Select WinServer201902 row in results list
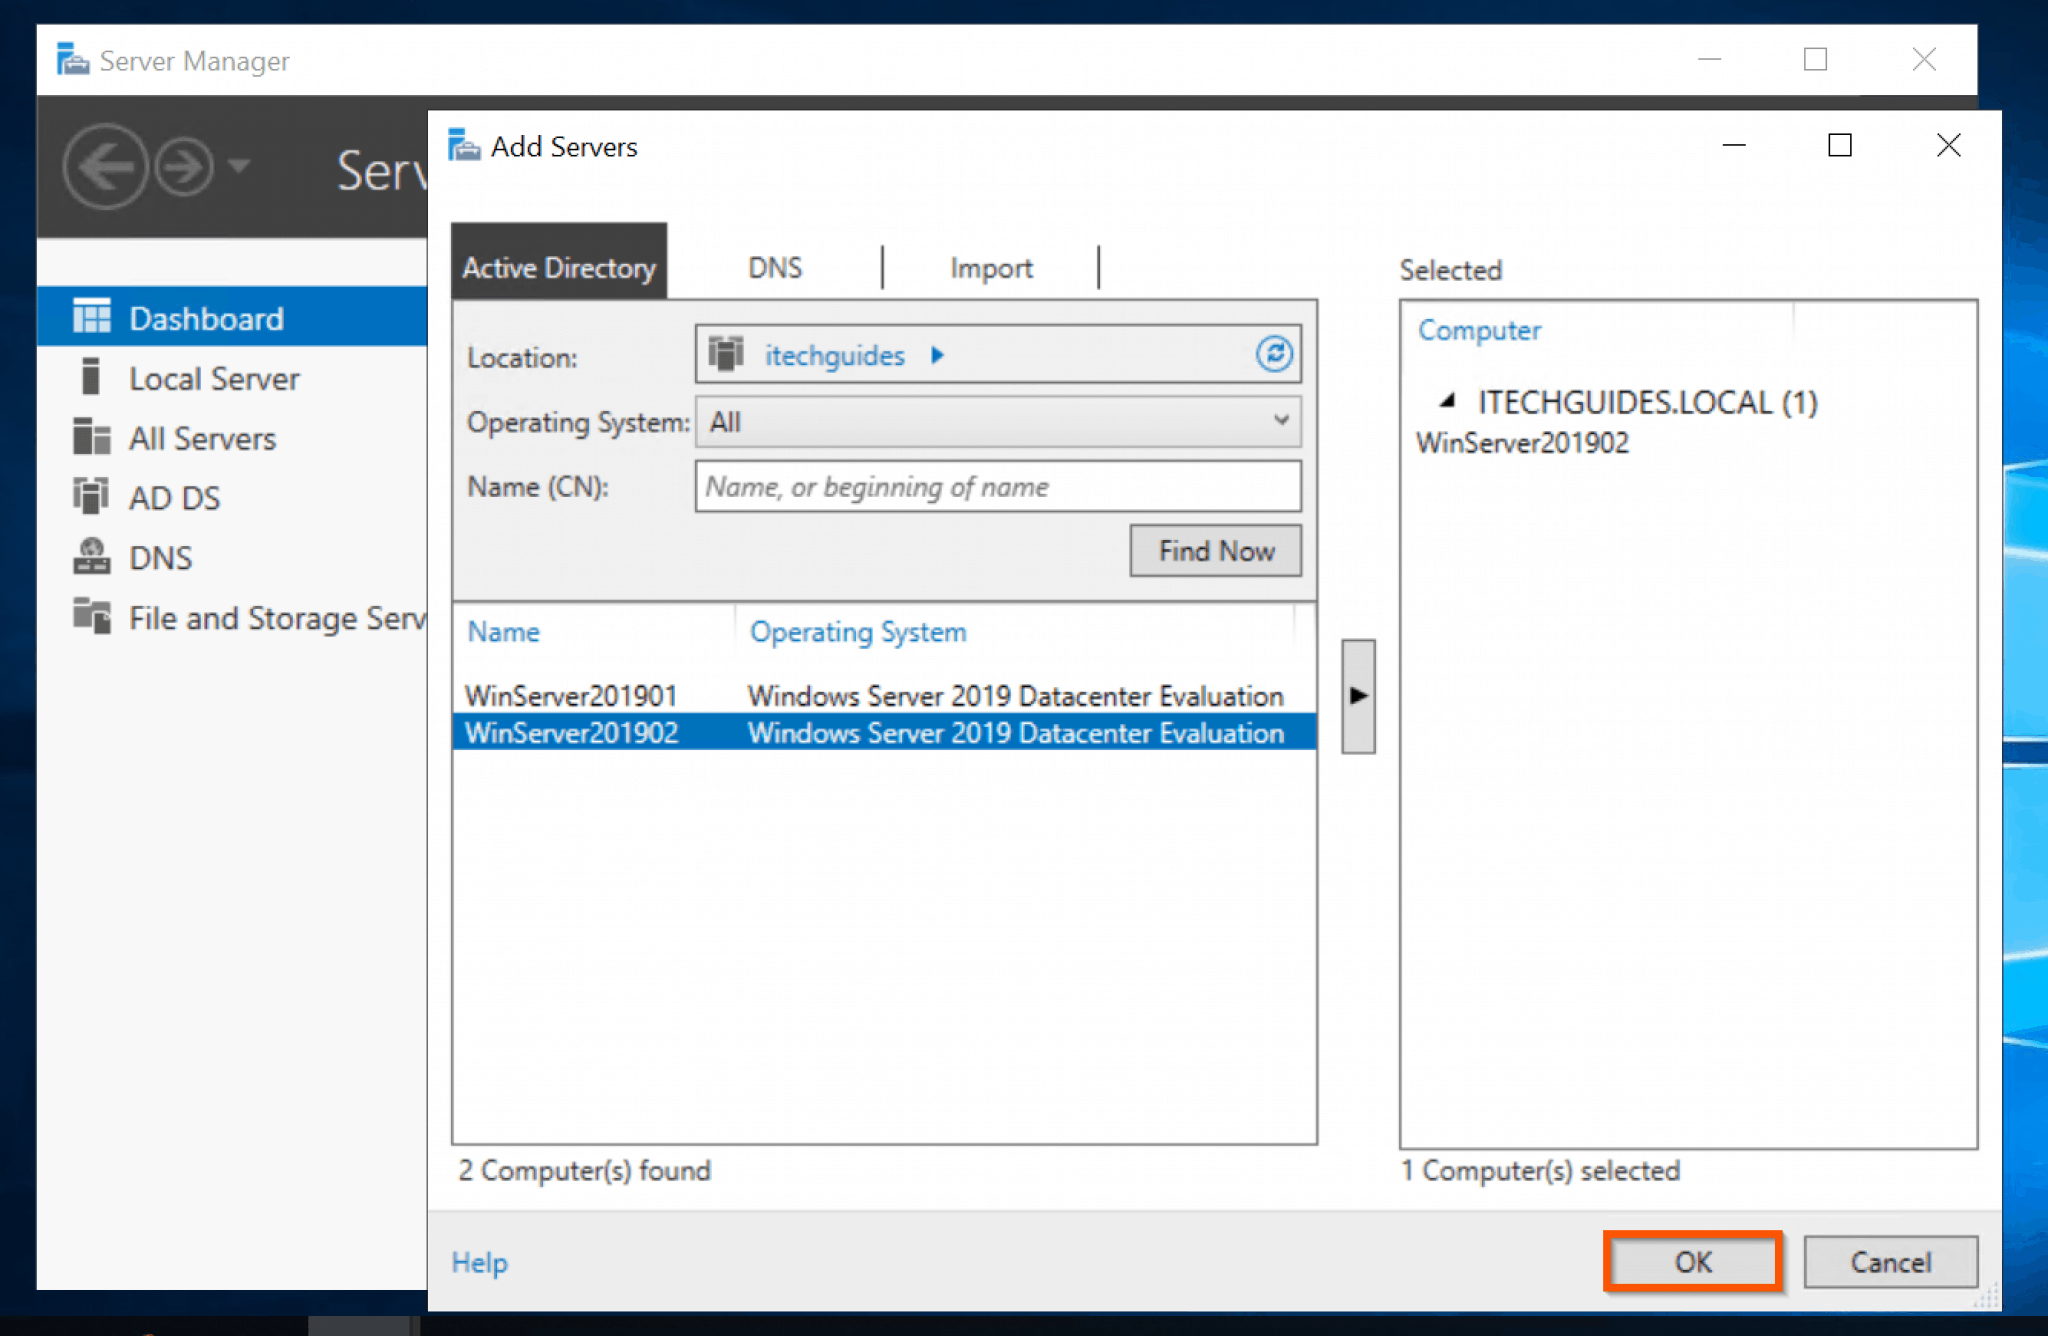2048x1336 pixels. (x=884, y=732)
